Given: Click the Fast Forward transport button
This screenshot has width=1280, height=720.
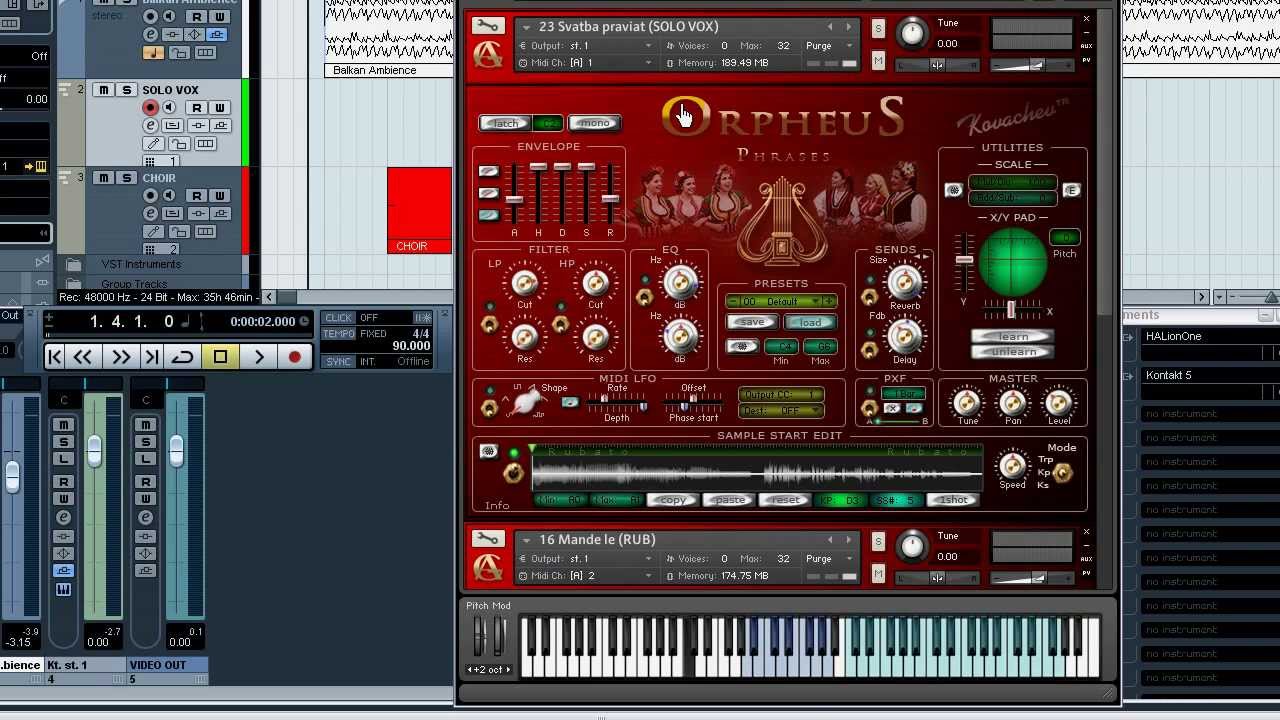Looking at the screenshot, I should [120, 357].
